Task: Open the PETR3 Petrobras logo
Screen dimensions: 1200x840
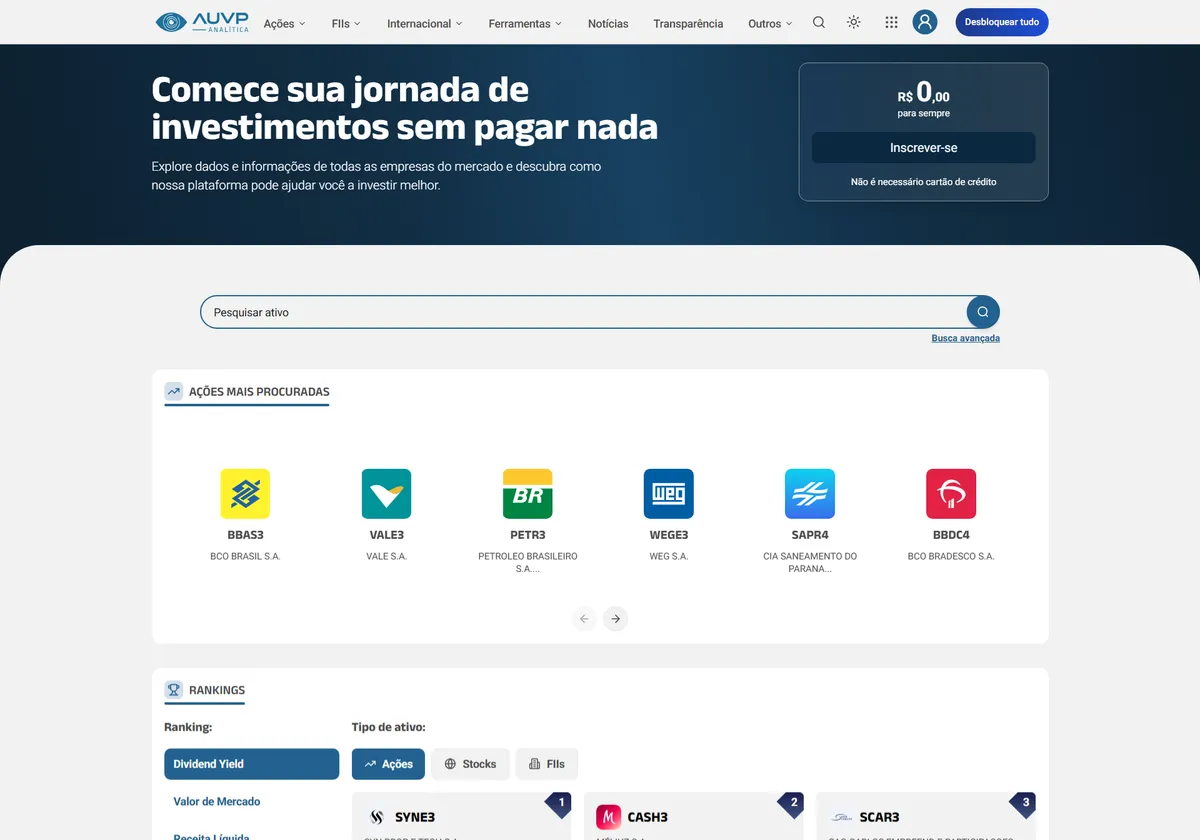Action: [x=527, y=494]
